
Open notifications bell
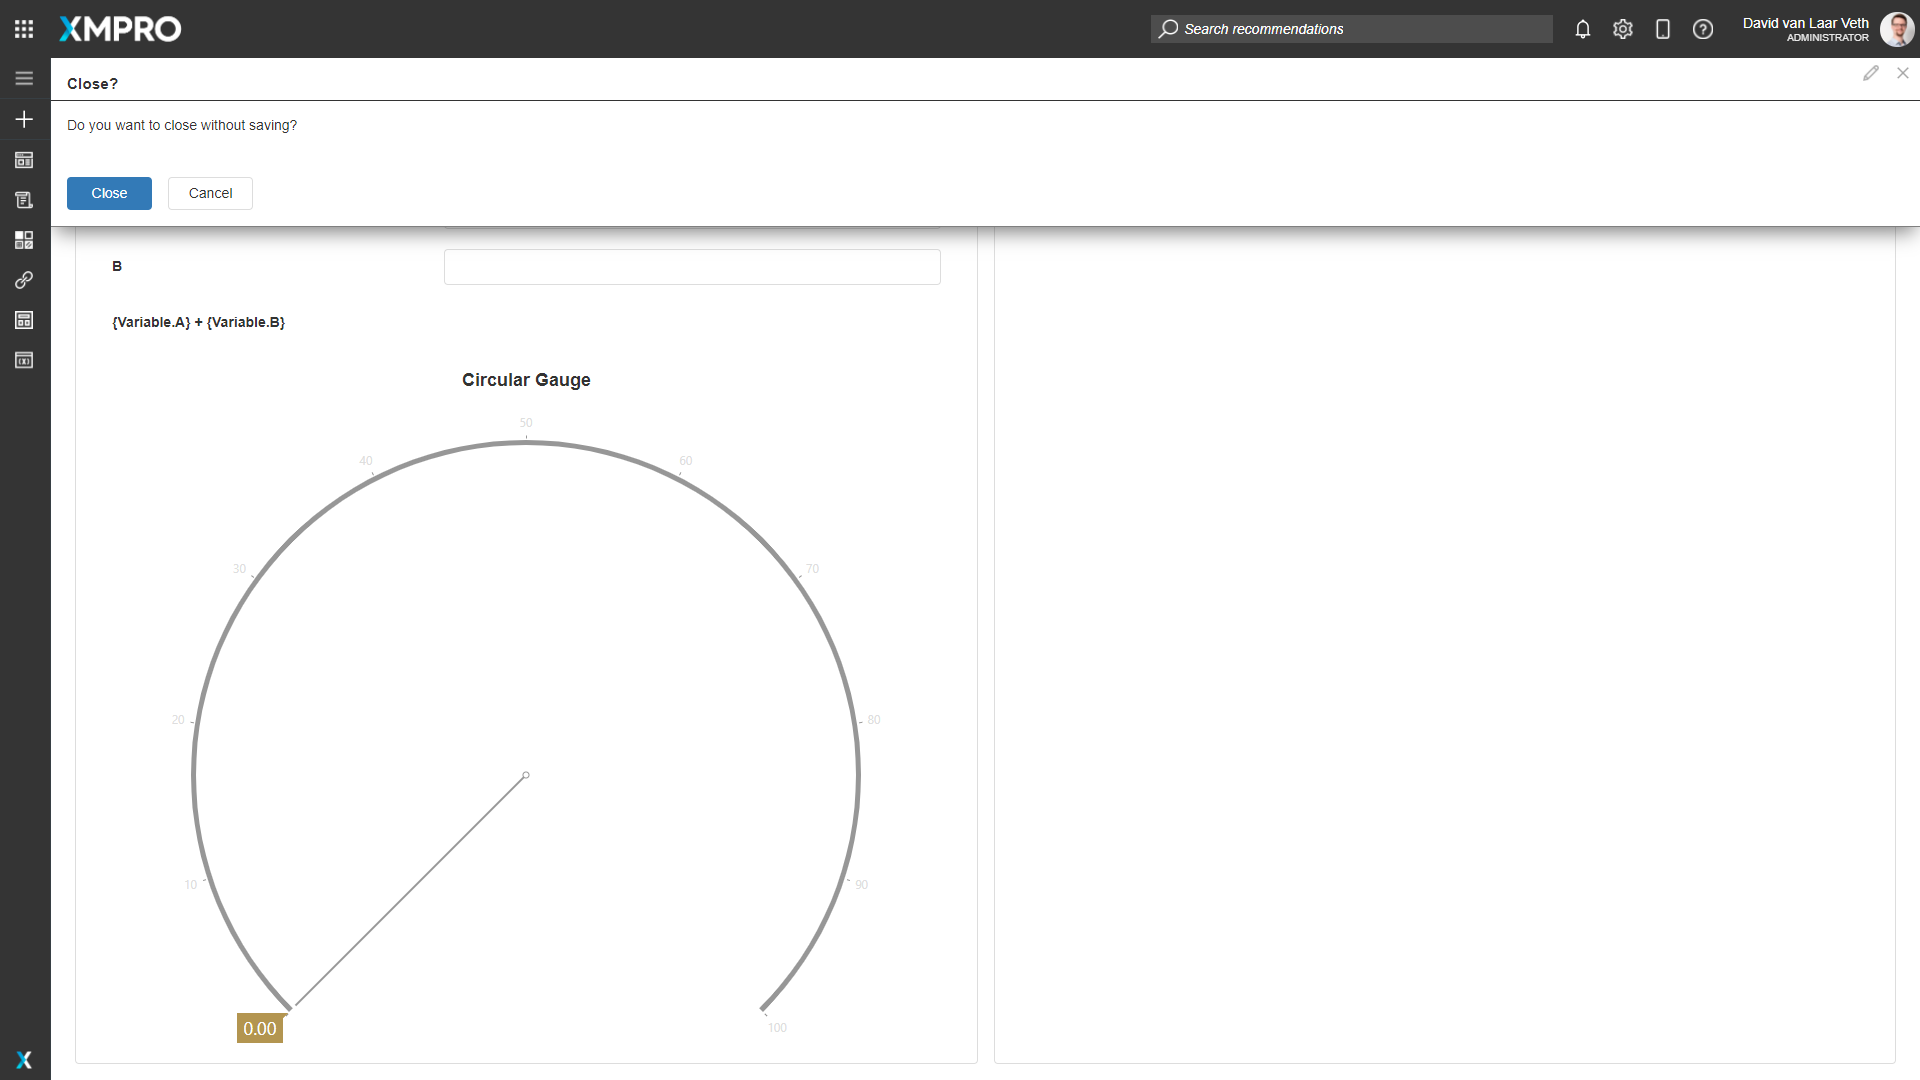[x=1582, y=29]
